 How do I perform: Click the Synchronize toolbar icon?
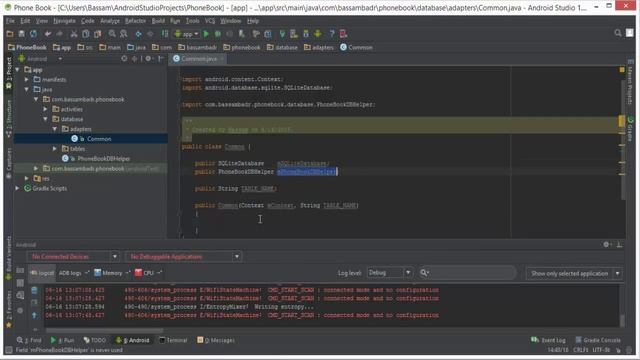(x=33, y=34)
